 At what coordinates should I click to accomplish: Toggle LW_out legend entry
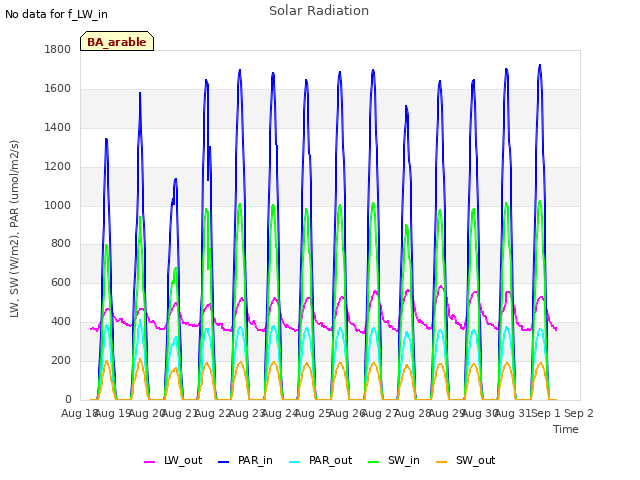(173, 460)
